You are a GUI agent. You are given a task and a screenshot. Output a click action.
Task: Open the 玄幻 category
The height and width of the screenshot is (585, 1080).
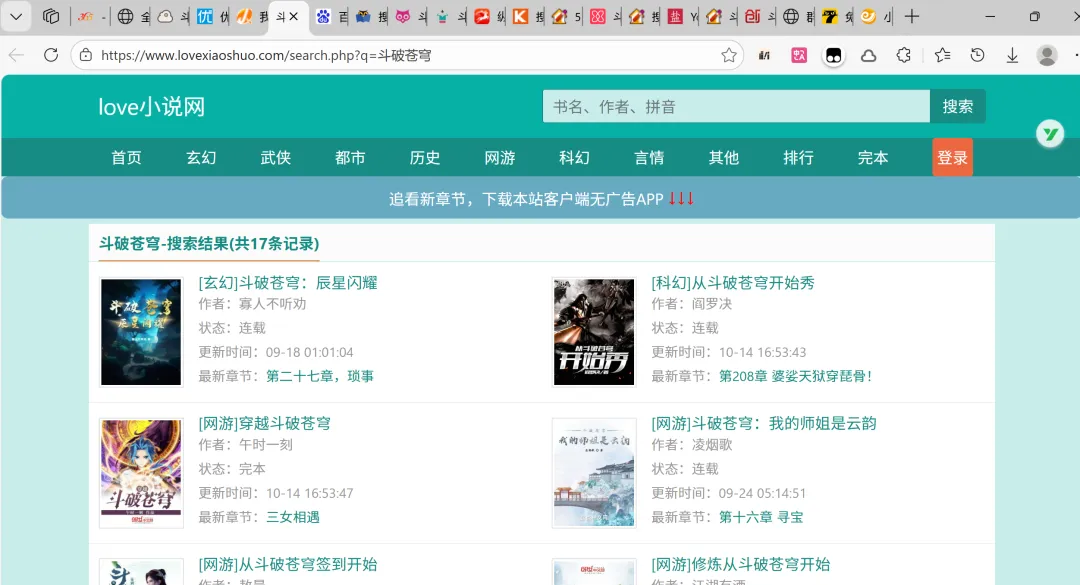(201, 158)
